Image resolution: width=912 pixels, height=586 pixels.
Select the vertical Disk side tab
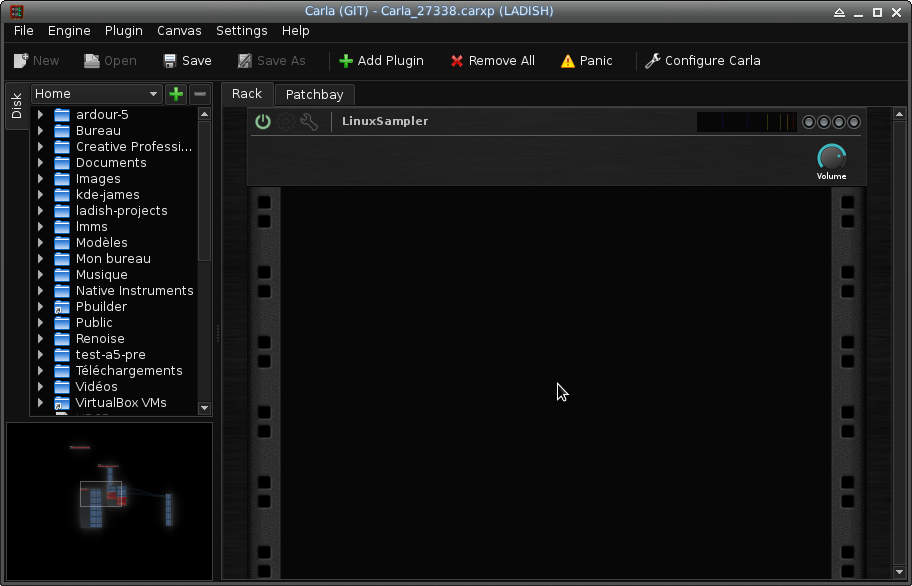click(16, 106)
